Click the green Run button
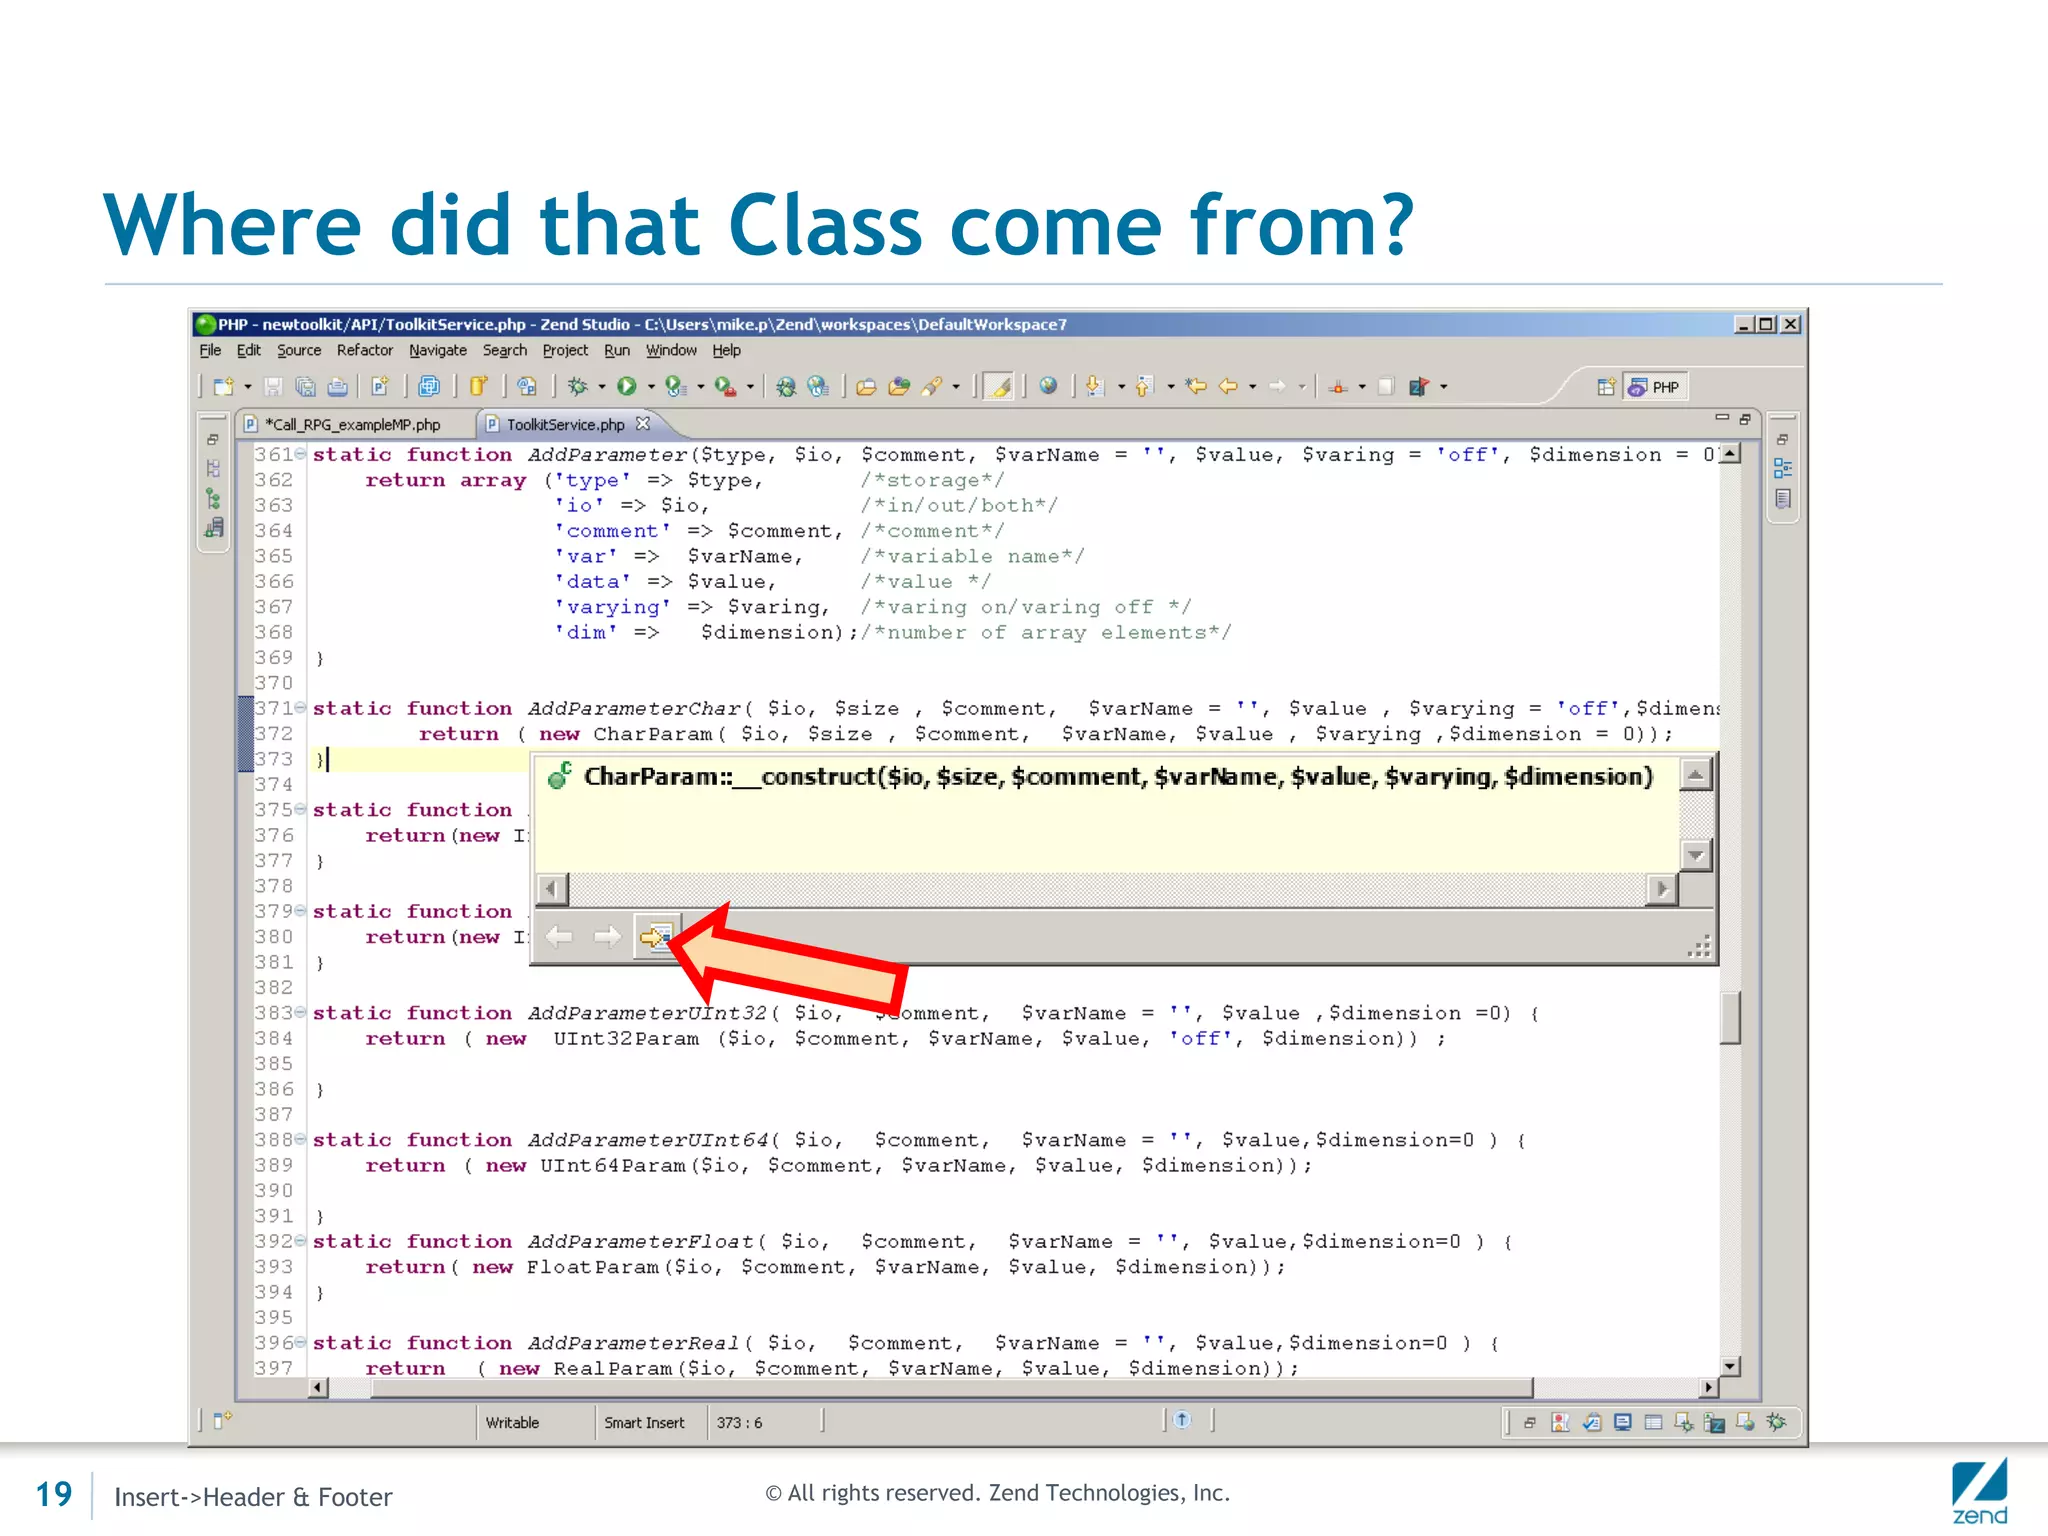Screen dimensions: 2048x1536 click(x=627, y=387)
